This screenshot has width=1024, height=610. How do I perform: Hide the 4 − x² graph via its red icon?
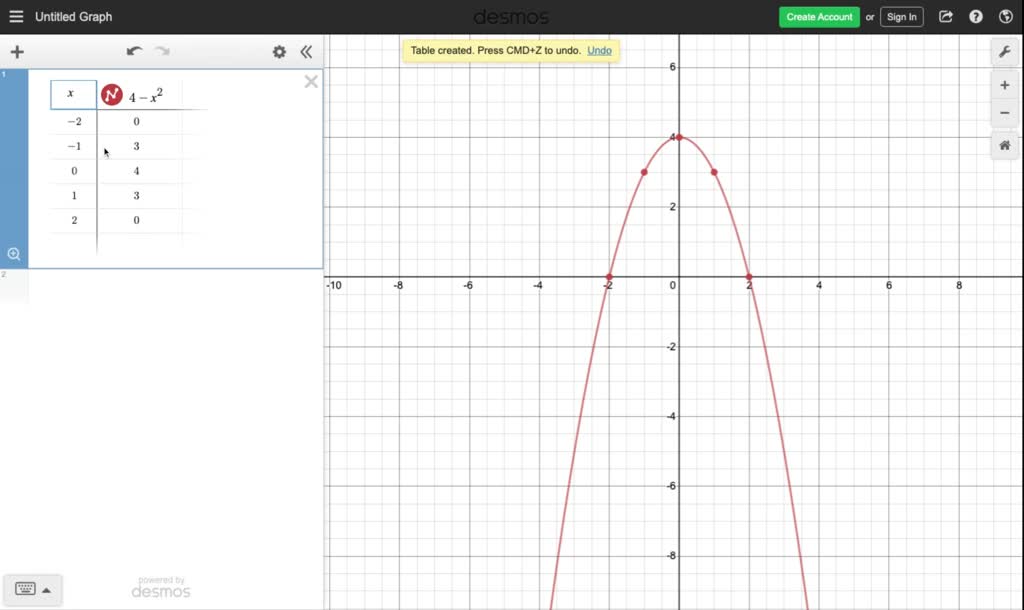pyautogui.click(x=111, y=94)
